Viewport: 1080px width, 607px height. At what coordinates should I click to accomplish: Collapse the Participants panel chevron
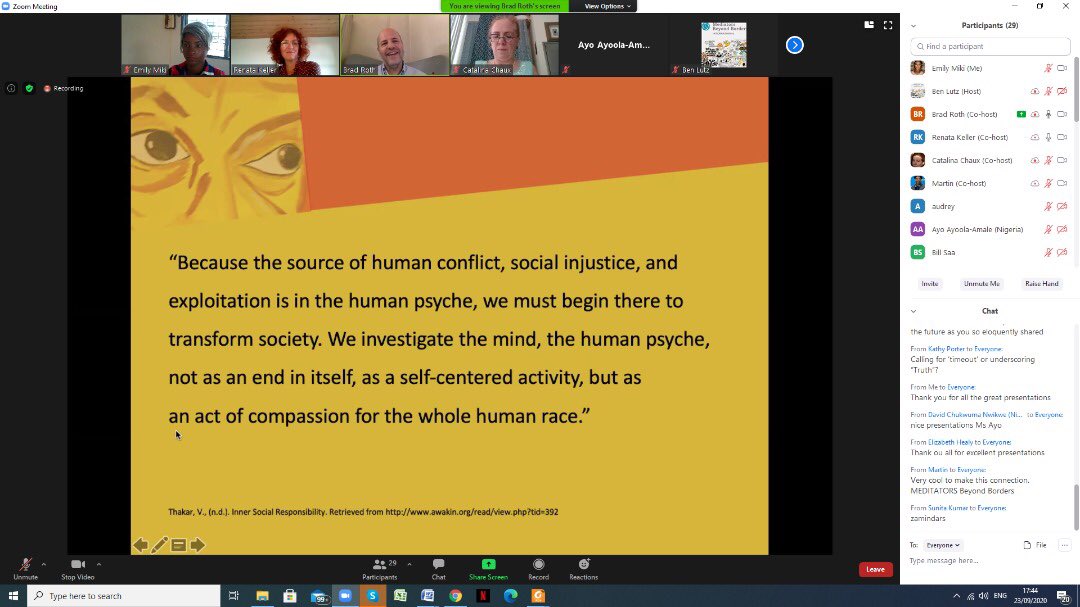[x=913, y=25]
